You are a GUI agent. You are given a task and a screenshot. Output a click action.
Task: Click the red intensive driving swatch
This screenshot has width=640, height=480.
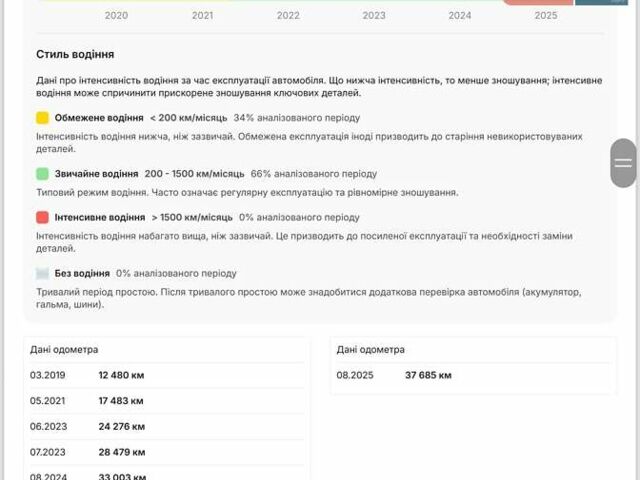click(42, 217)
